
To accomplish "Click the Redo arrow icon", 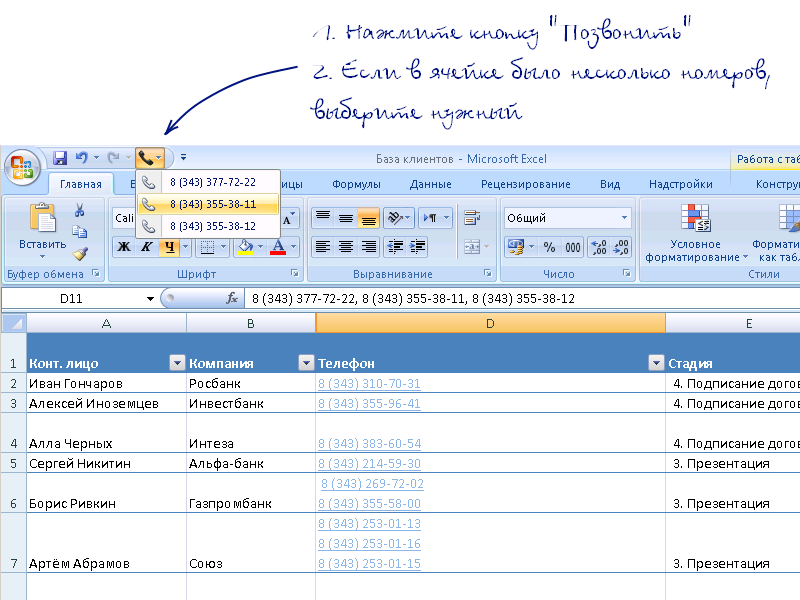I will click(113, 158).
